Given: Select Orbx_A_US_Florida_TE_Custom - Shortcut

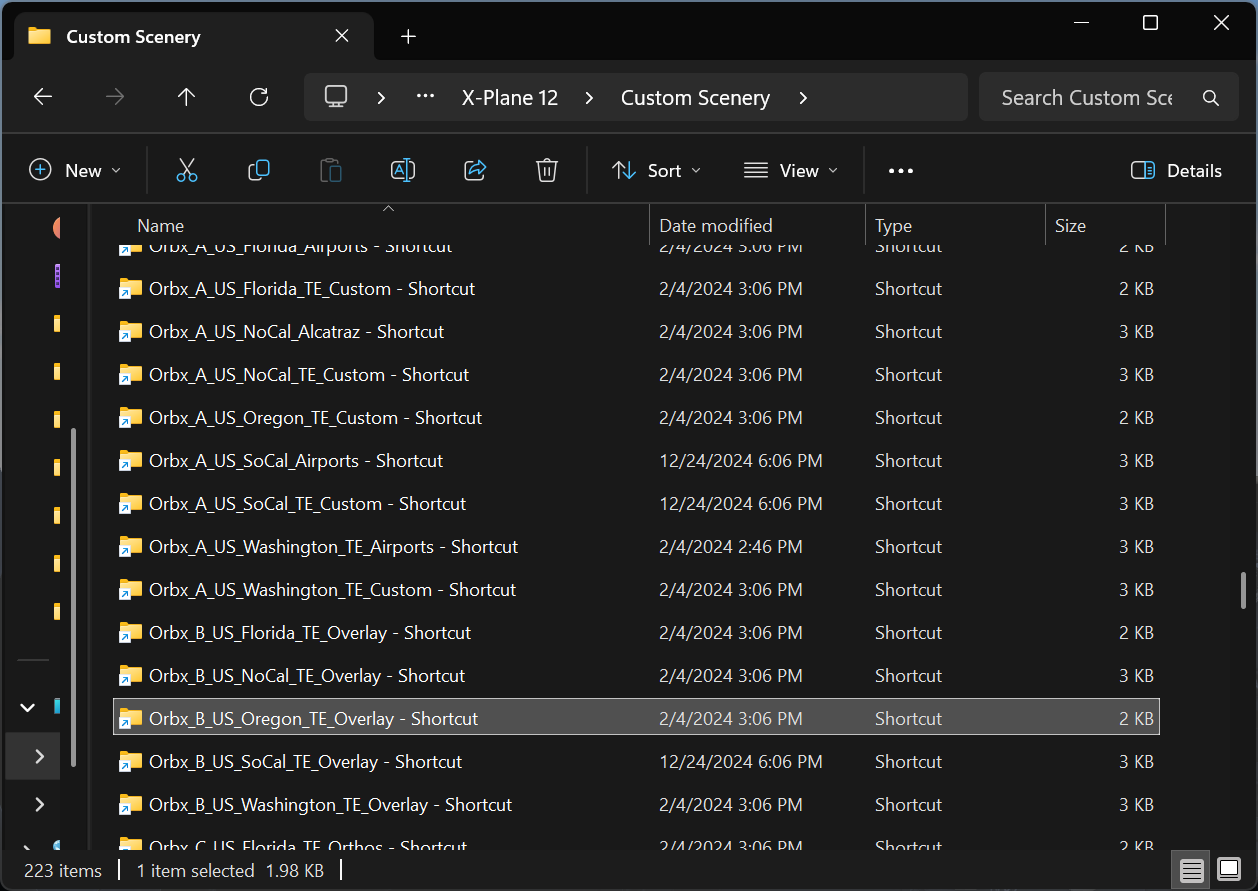Looking at the screenshot, I should pyautogui.click(x=637, y=289).
